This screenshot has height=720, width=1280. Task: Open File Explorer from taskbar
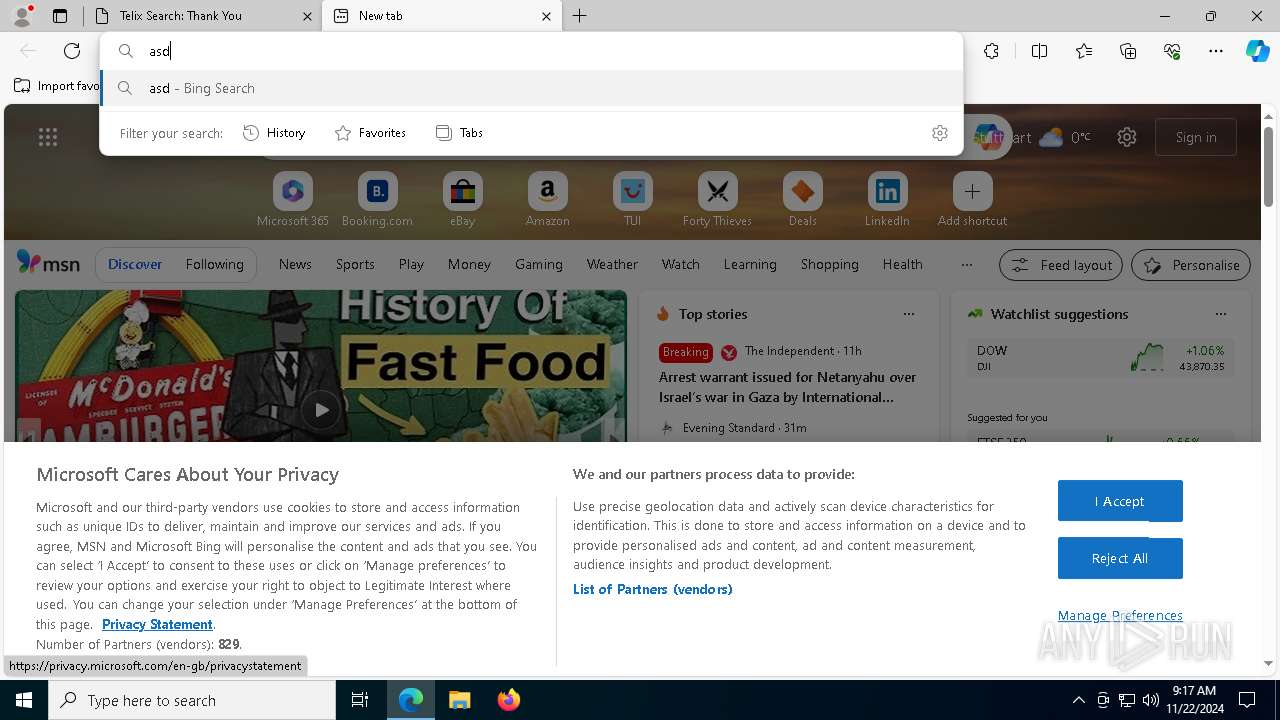[459, 700]
